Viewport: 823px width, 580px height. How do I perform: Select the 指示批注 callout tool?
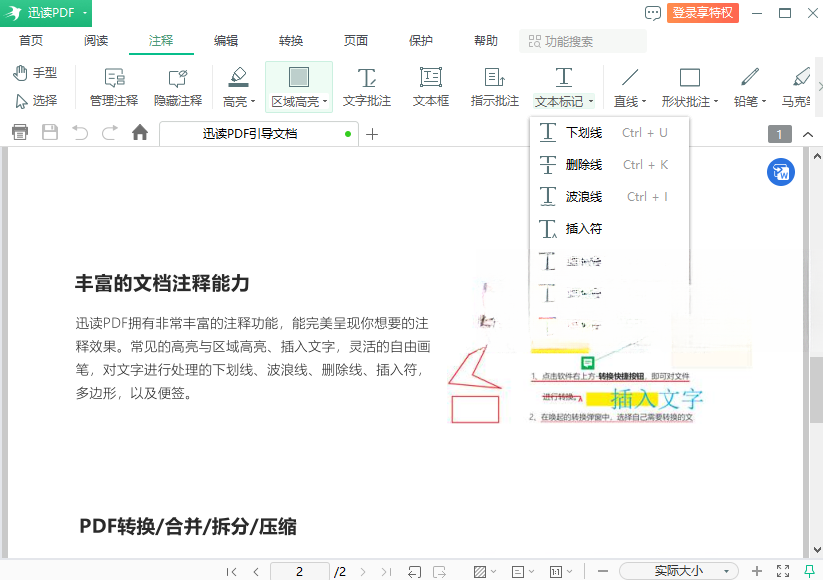(494, 87)
